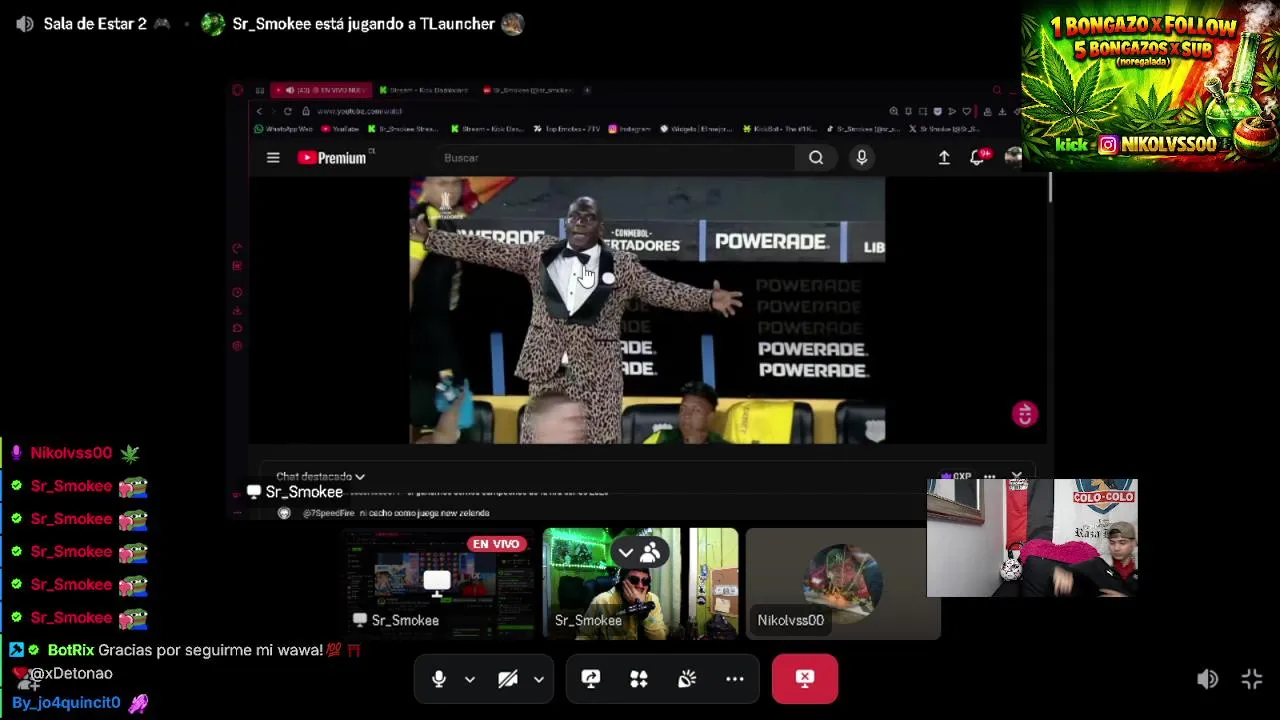Select Sr_Smokee's webcam tile
1280x720 pixels.
point(640,583)
